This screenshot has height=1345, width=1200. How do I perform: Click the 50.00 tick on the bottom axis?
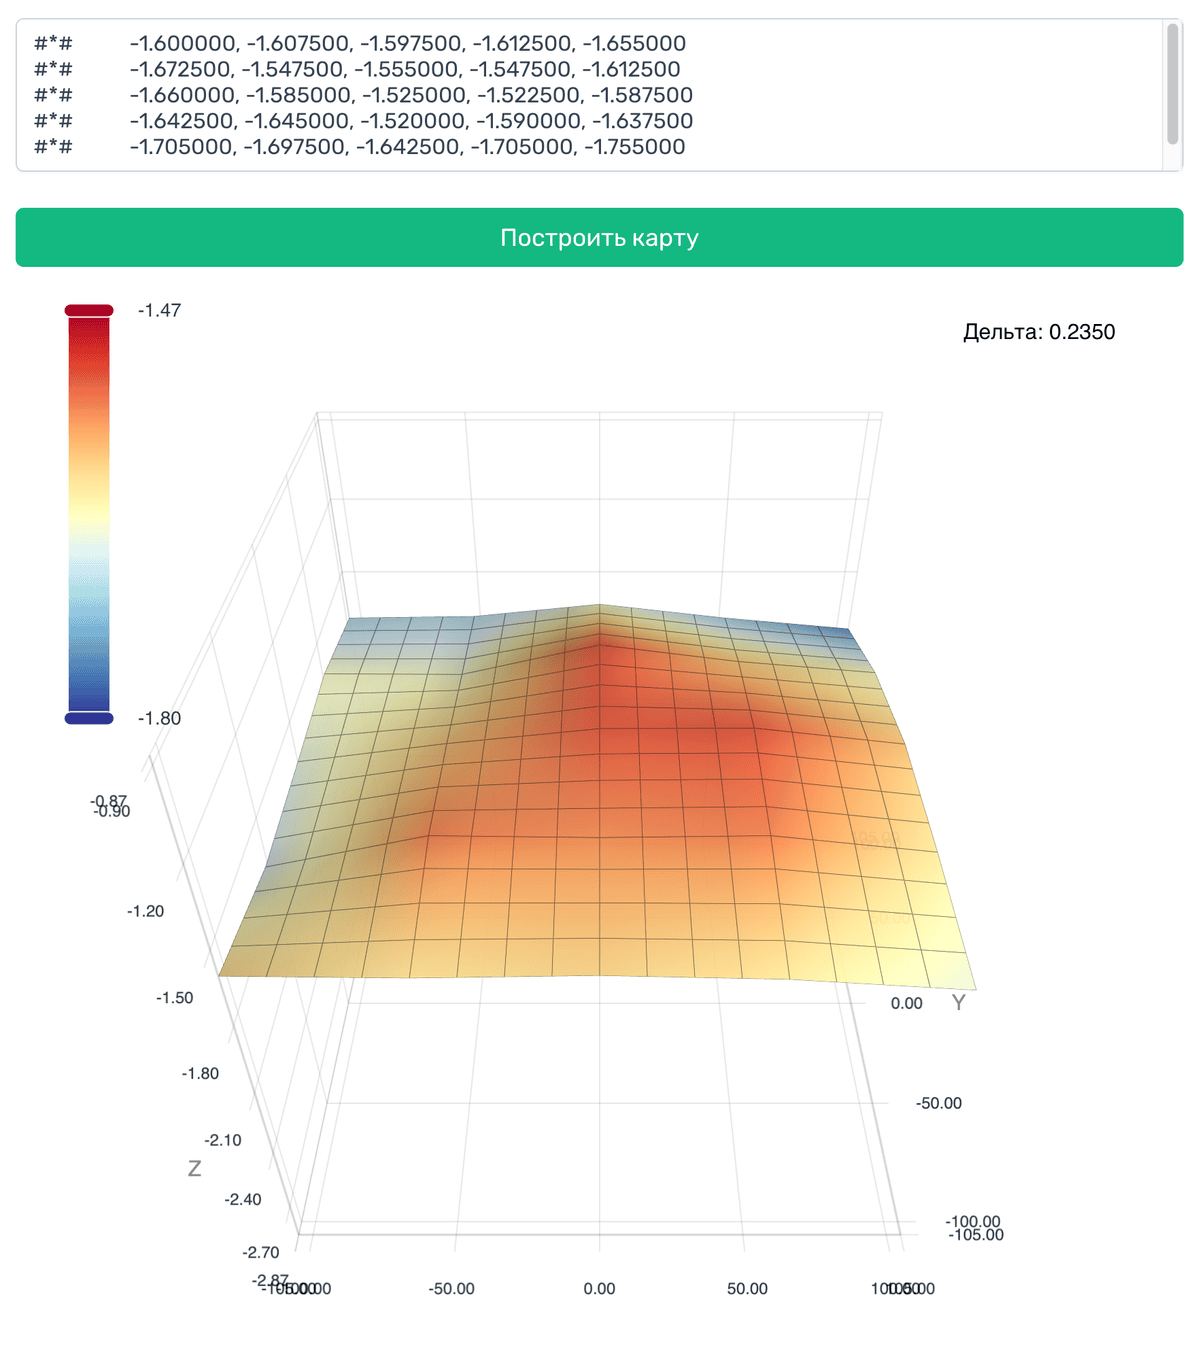(x=747, y=1288)
